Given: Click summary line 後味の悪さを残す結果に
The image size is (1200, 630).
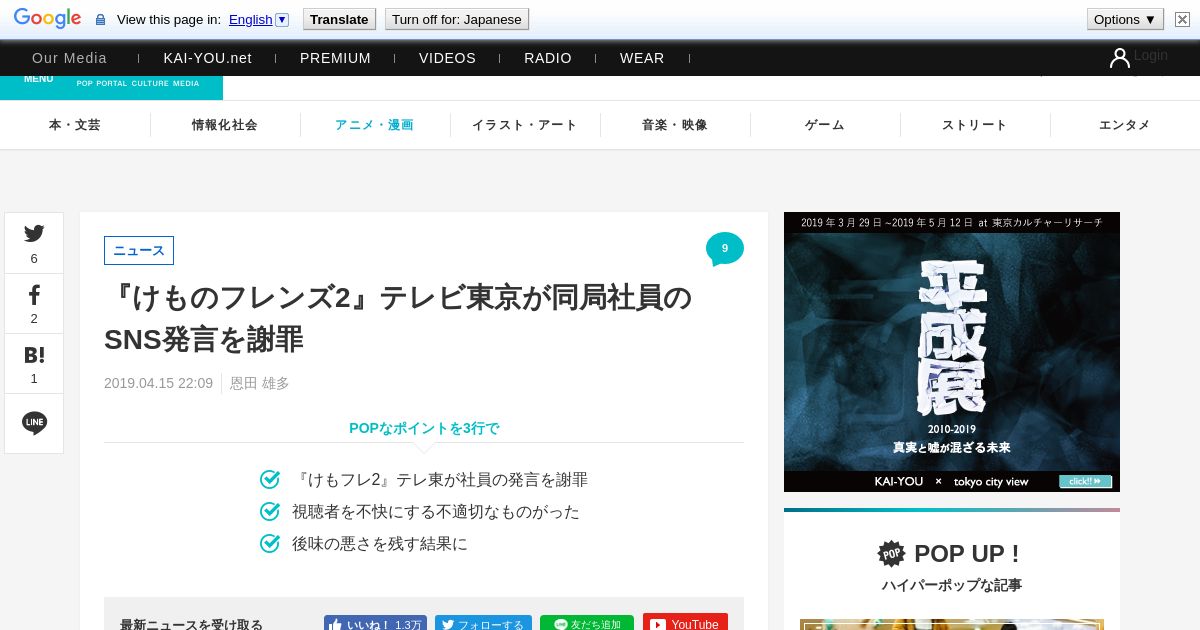Looking at the screenshot, I should tap(380, 544).
